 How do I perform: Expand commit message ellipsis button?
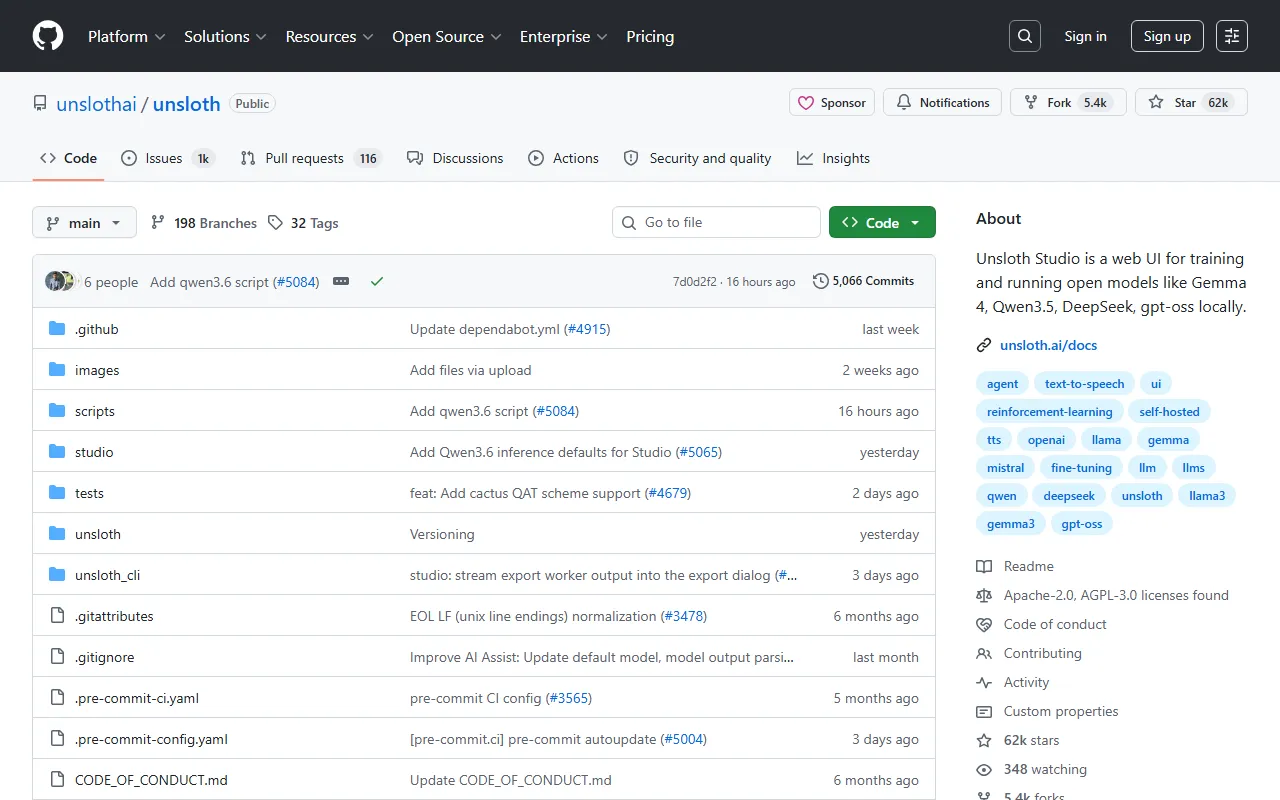[x=341, y=282]
